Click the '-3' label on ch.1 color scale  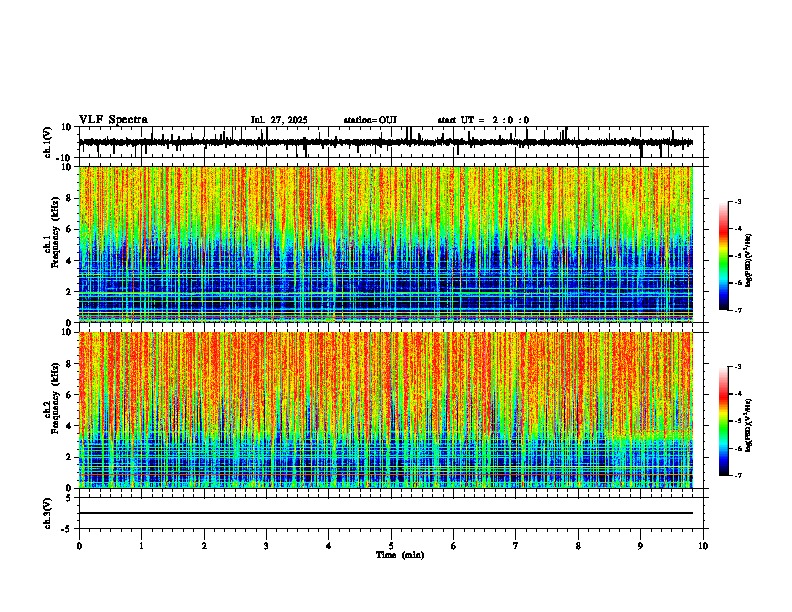(738, 201)
